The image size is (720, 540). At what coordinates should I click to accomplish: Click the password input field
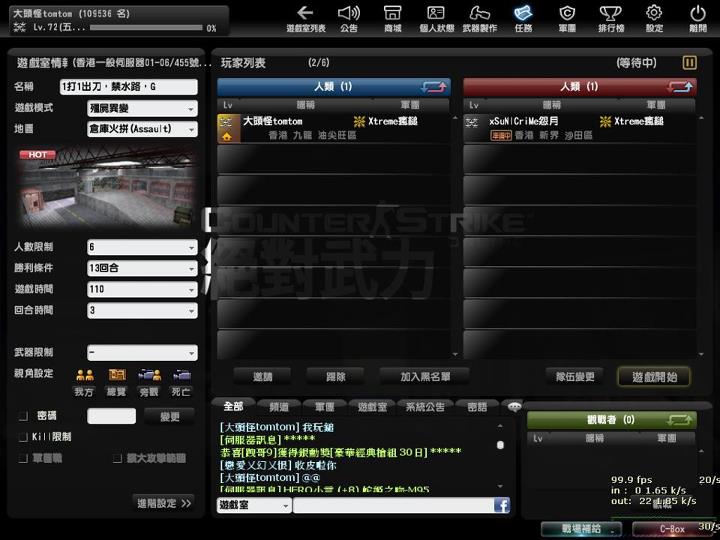tap(112, 416)
